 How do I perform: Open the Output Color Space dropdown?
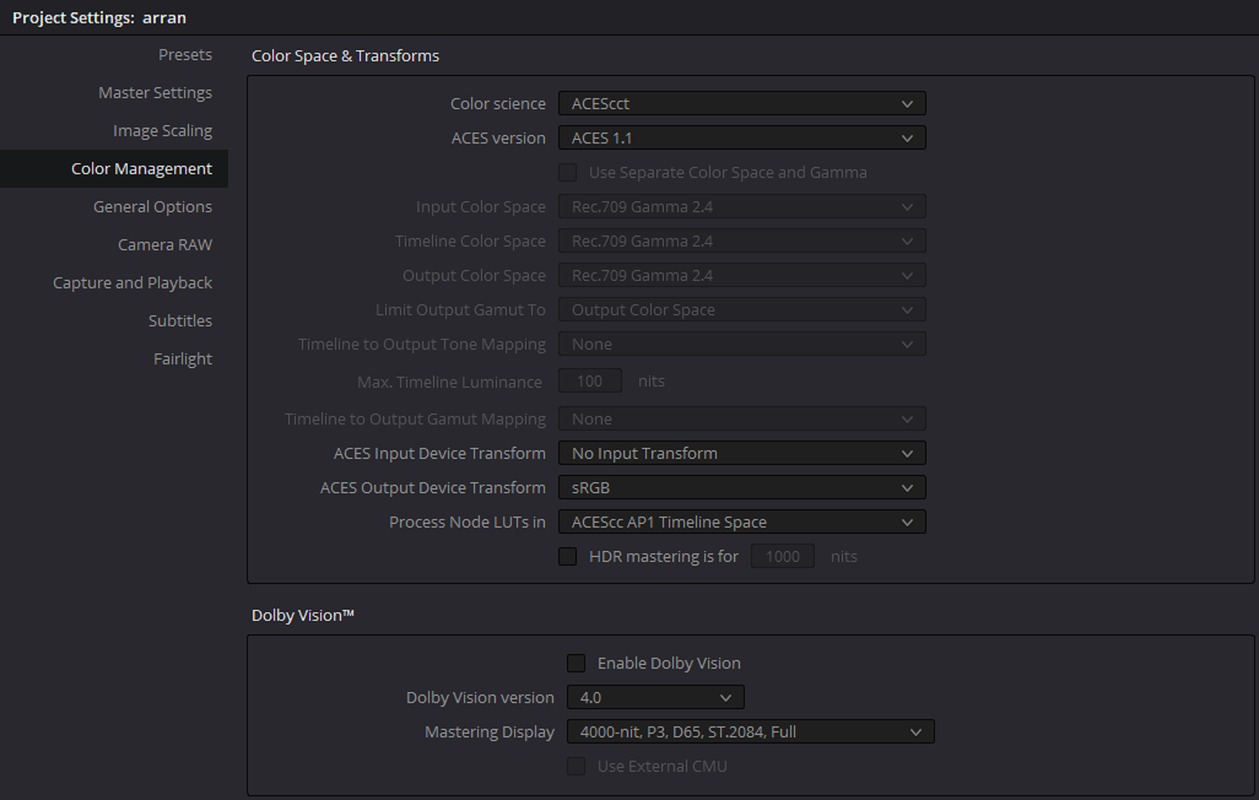[x=742, y=275]
